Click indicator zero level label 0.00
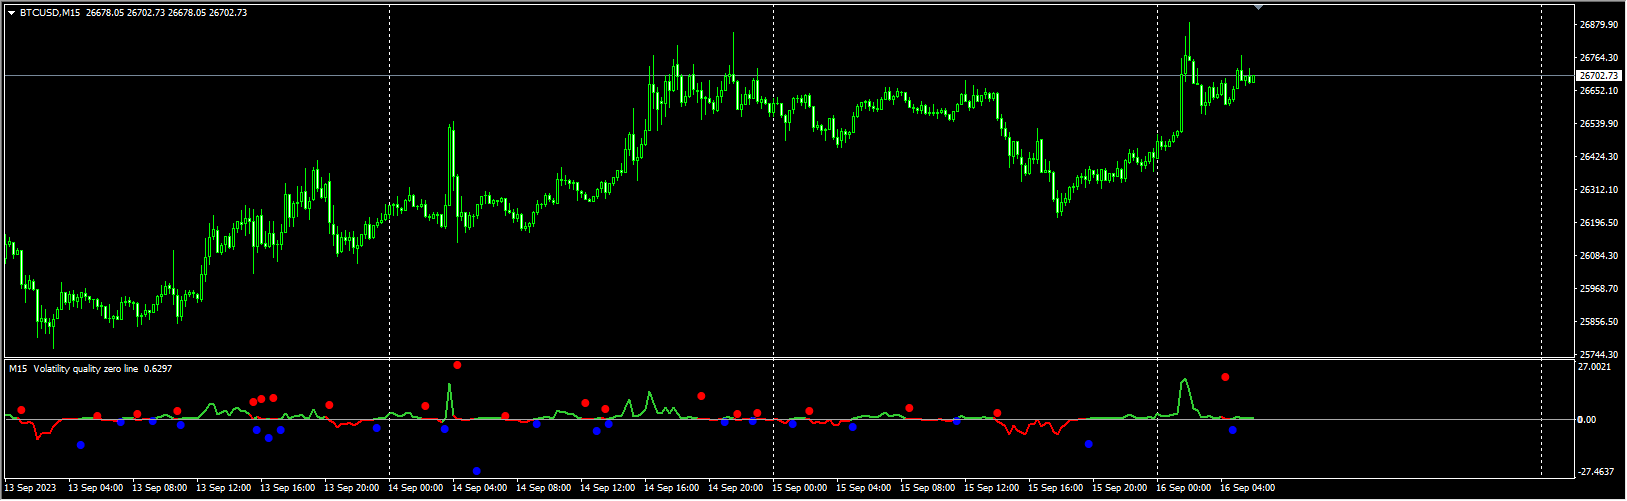Image resolution: width=1627 pixels, height=501 pixels. point(1586,419)
